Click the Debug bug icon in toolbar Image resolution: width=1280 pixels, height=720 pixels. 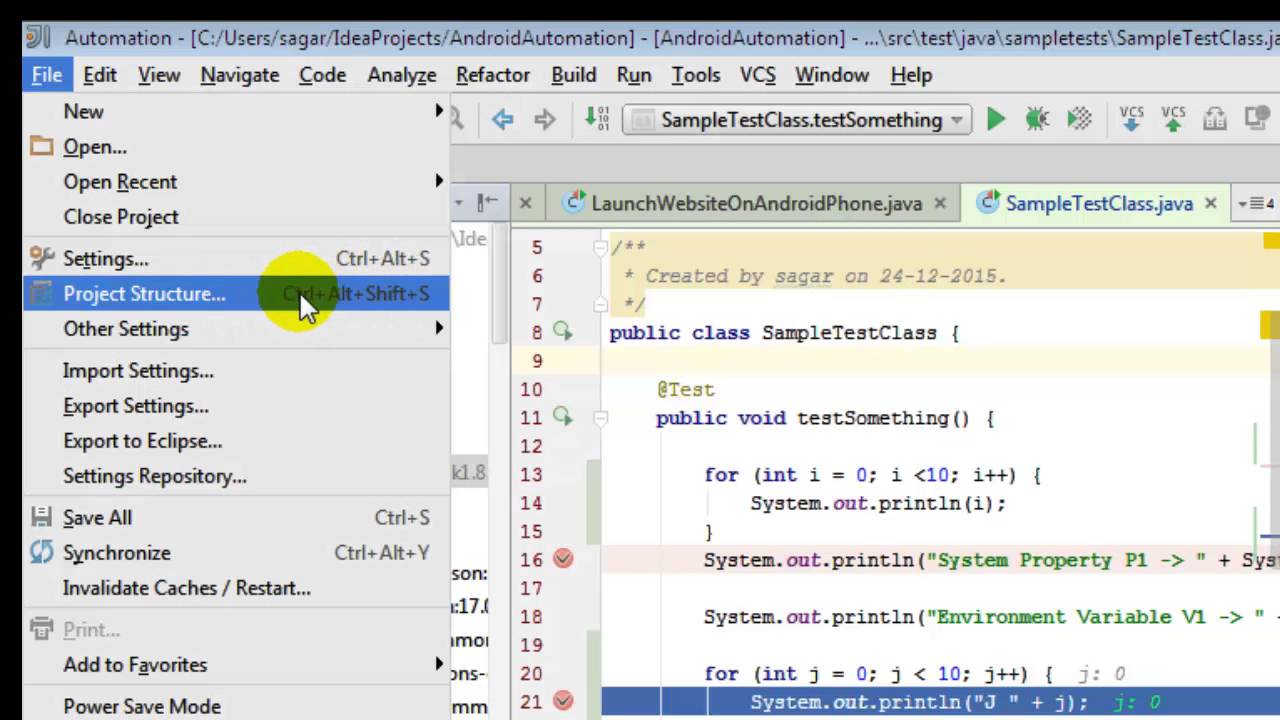pyautogui.click(x=1037, y=119)
